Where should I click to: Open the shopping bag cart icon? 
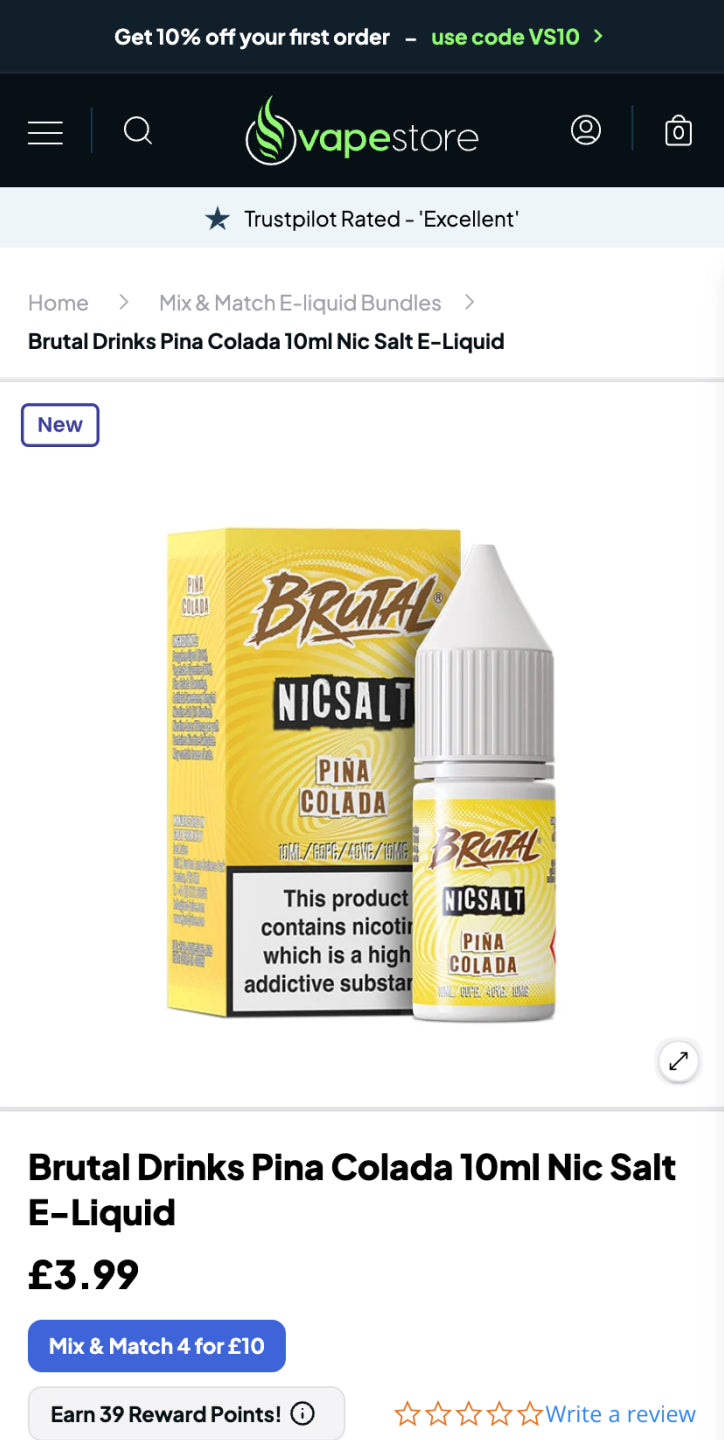(x=678, y=131)
